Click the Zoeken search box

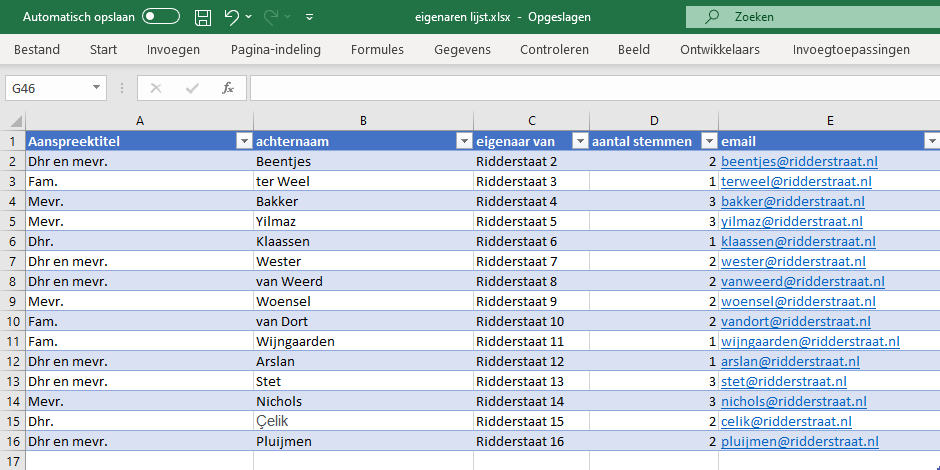[x=813, y=17]
